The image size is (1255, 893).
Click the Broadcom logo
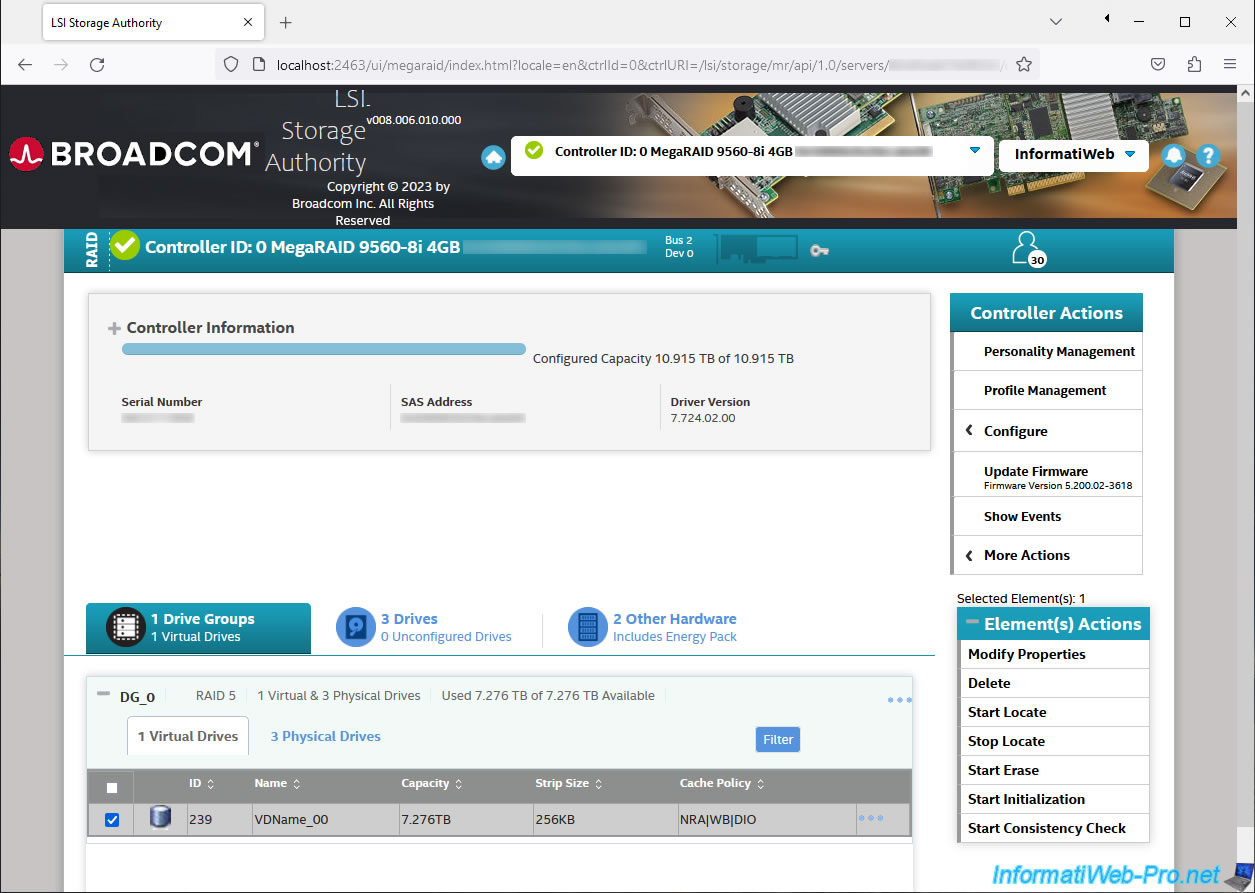[x=134, y=154]
